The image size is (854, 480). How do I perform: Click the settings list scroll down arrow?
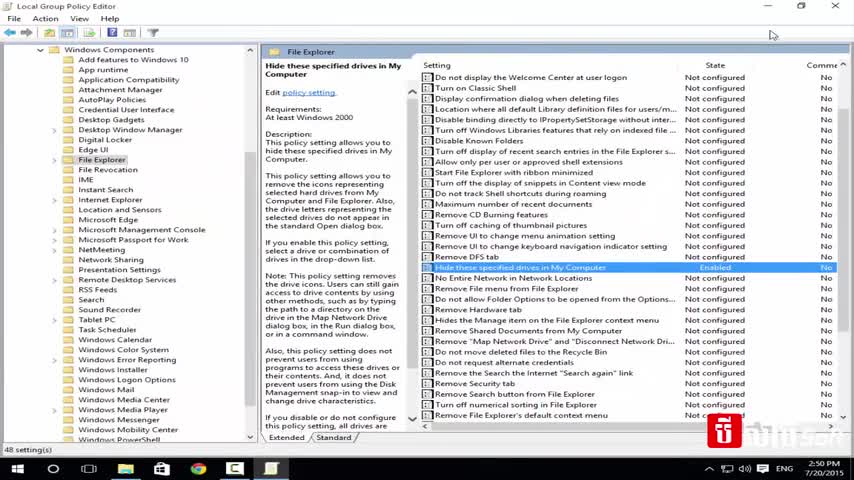(x=843, y=417)
